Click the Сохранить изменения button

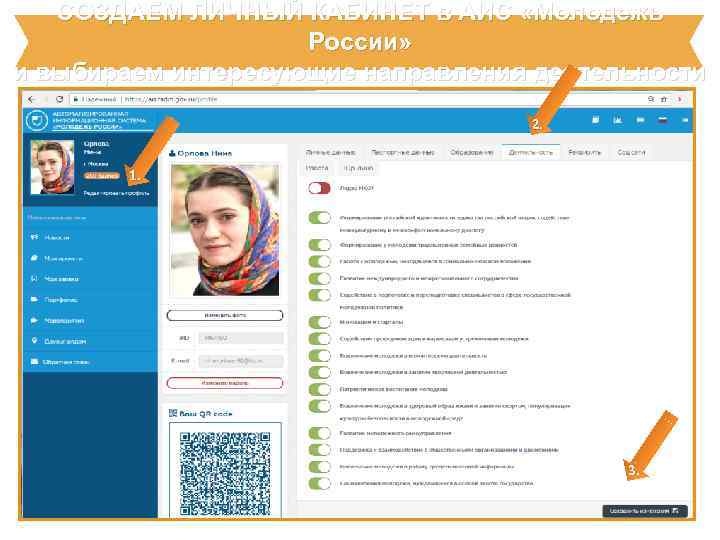(x=645, y=511)
